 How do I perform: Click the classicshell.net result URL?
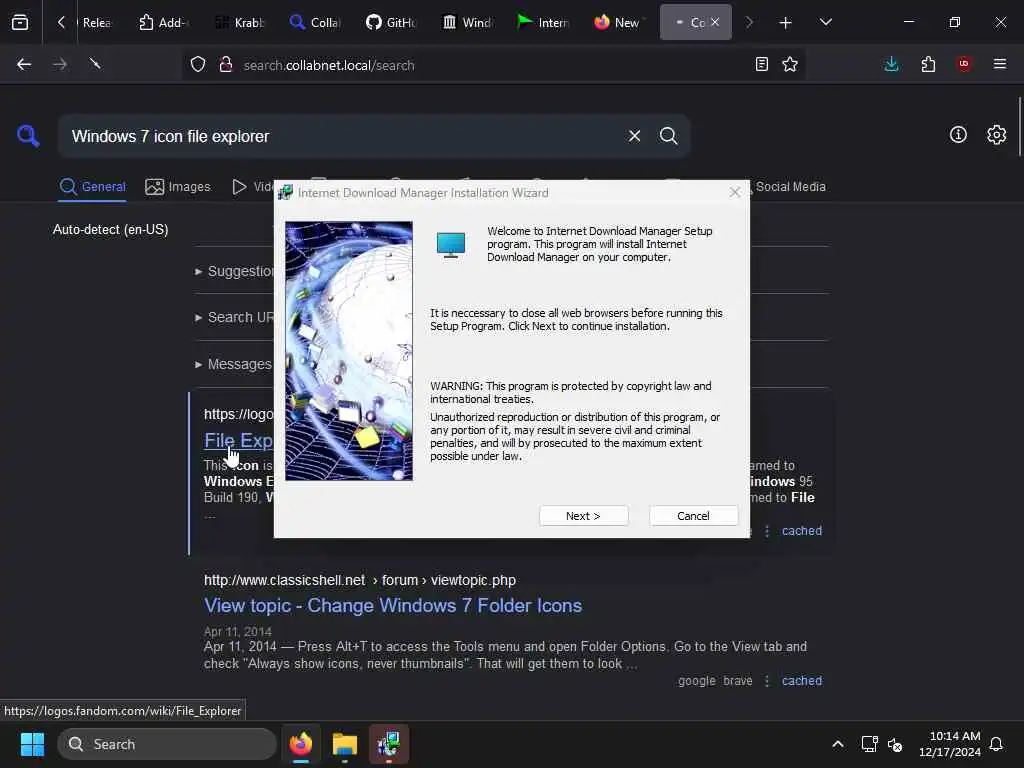(360, 580)
